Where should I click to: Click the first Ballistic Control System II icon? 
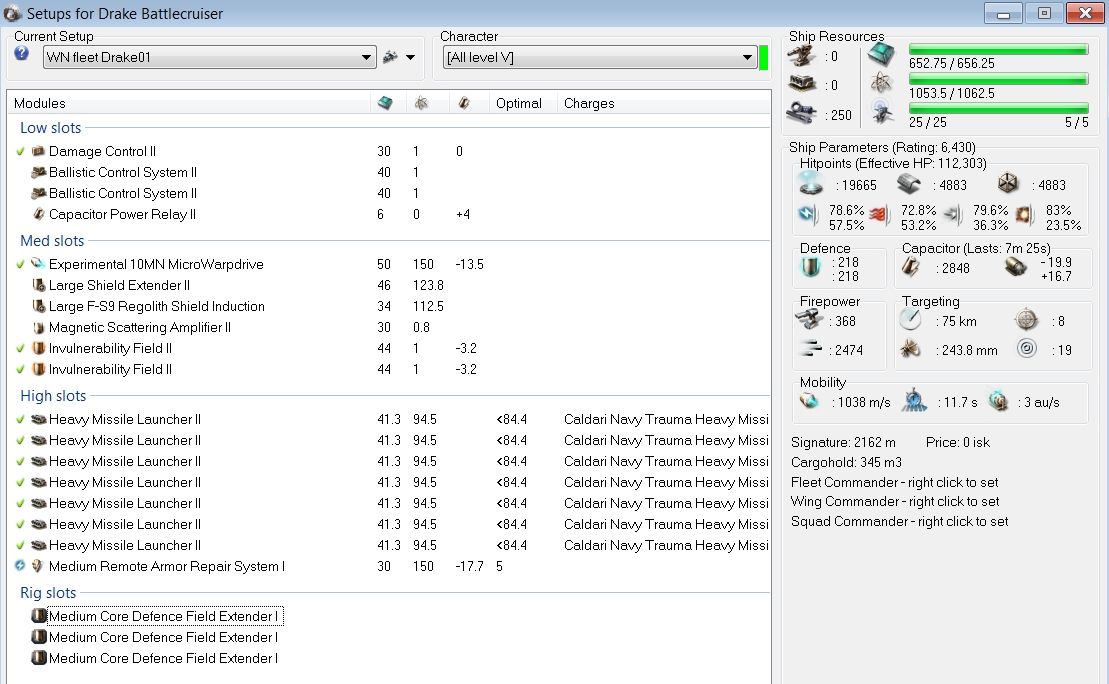tap(38, 172)
